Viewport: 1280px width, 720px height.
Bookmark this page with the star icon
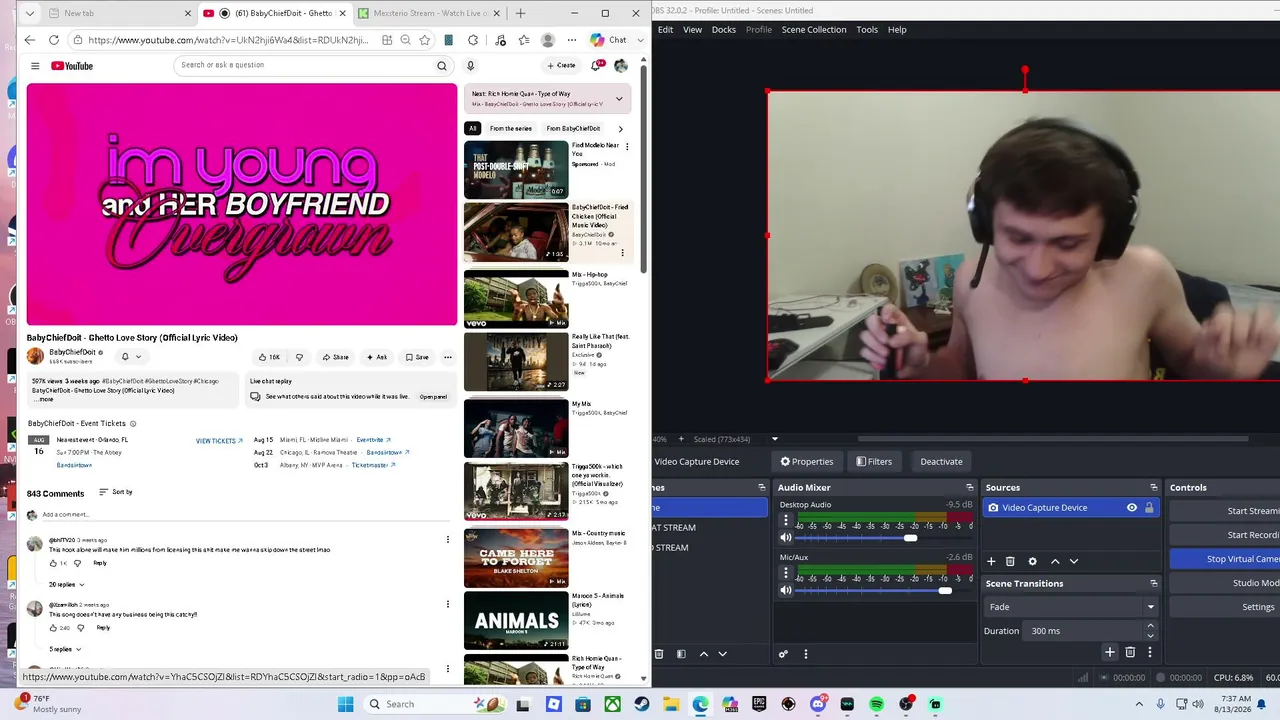coord(425,40)
